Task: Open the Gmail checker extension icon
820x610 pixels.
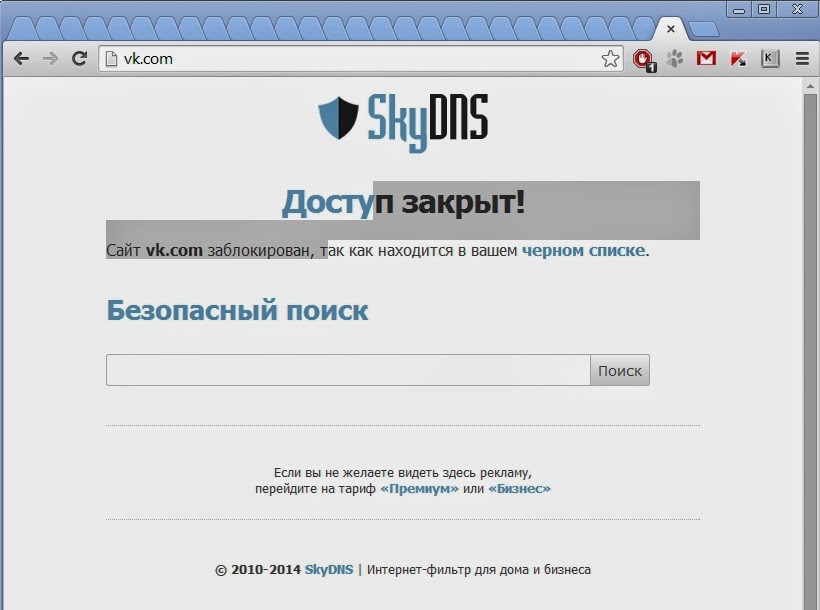Action: 706,58
